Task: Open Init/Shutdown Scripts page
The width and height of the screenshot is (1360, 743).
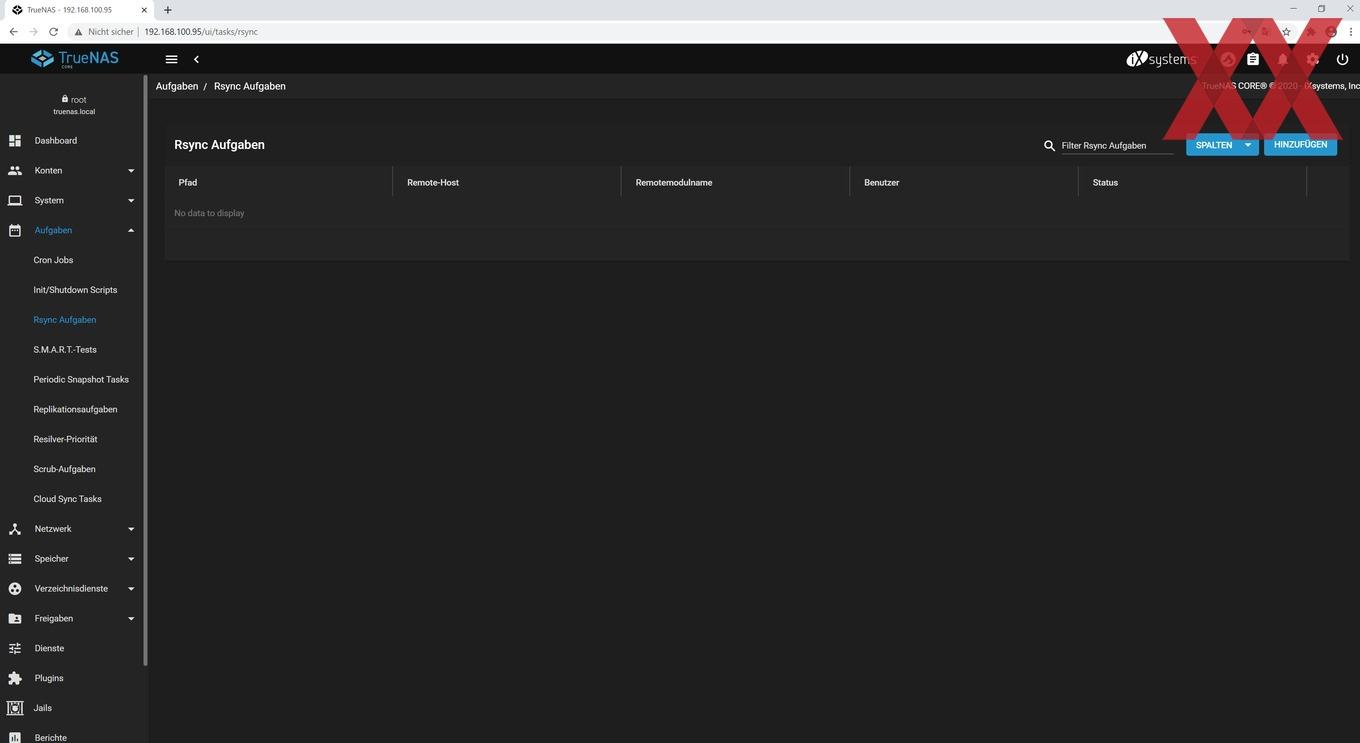Action: pyautogui.click(x=75, y=290)
